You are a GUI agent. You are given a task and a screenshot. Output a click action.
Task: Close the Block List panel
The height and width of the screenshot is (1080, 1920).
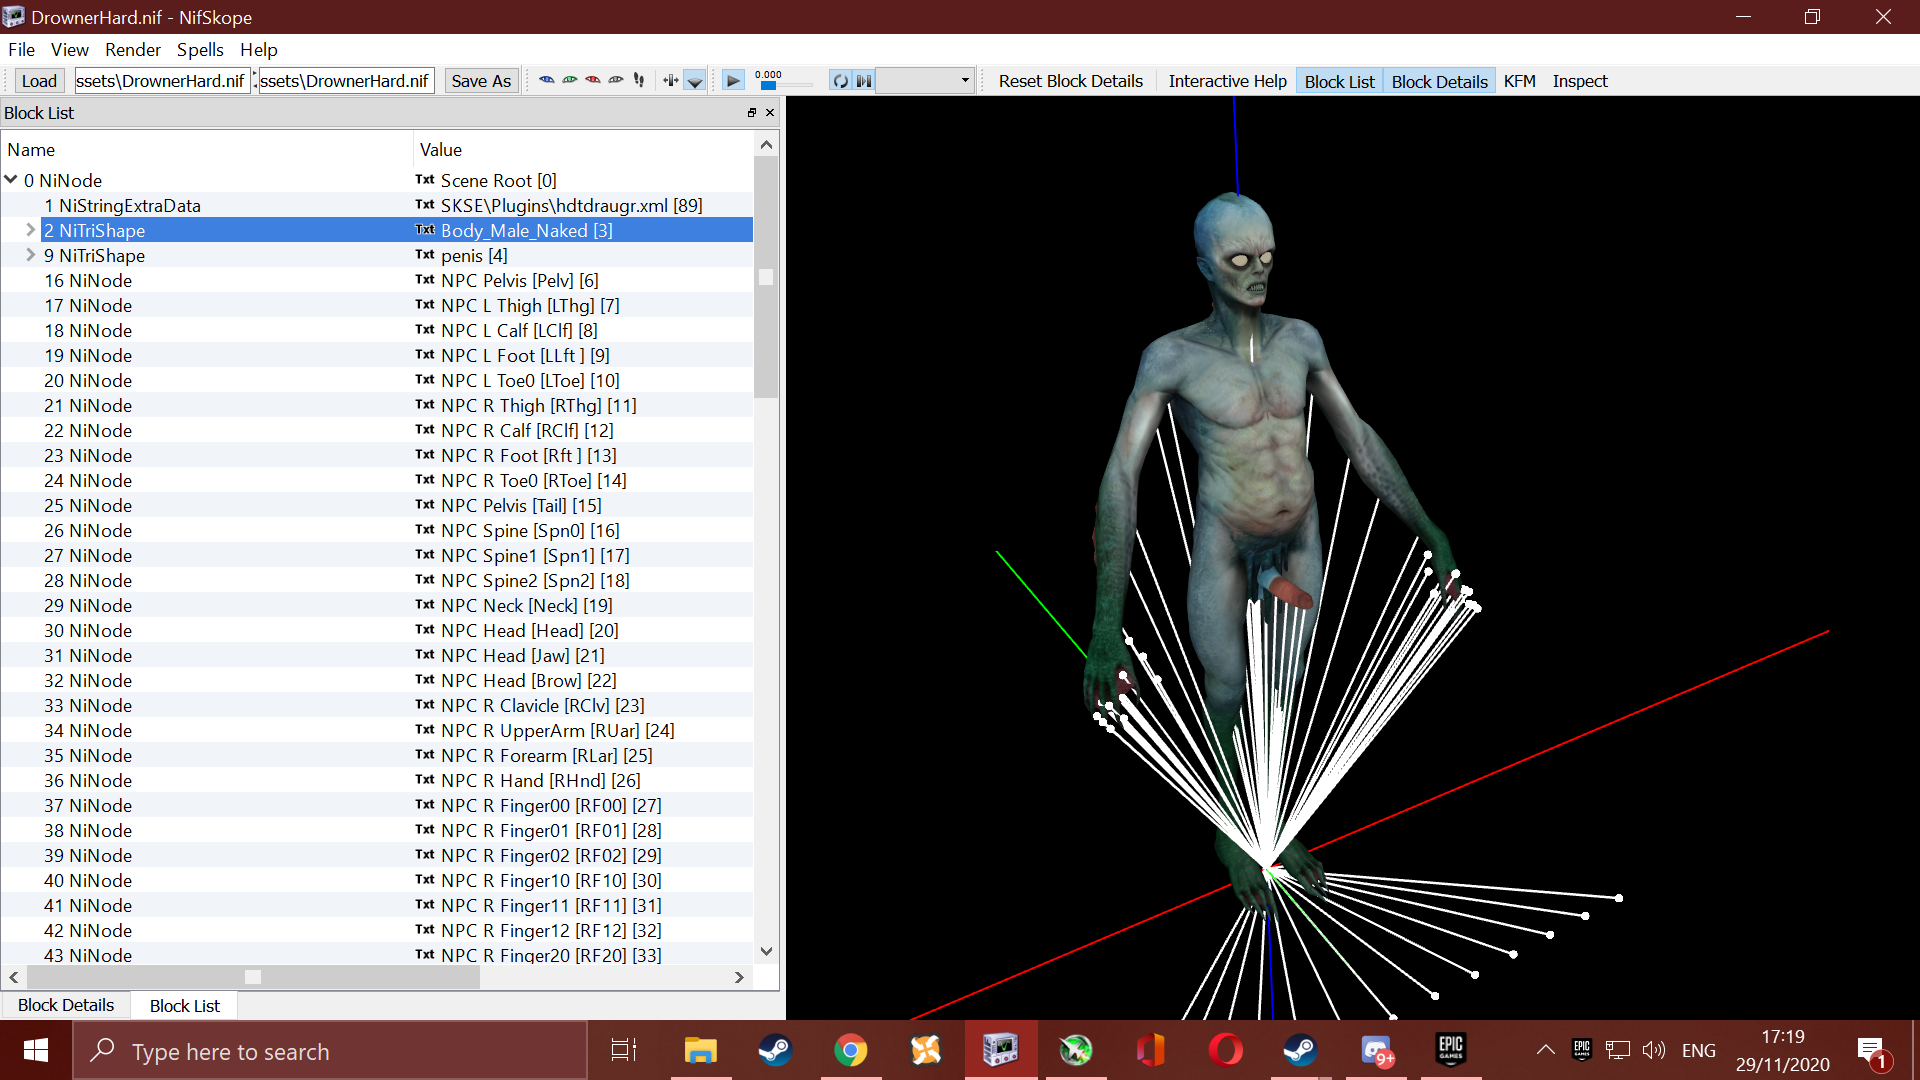pos(770,113)
